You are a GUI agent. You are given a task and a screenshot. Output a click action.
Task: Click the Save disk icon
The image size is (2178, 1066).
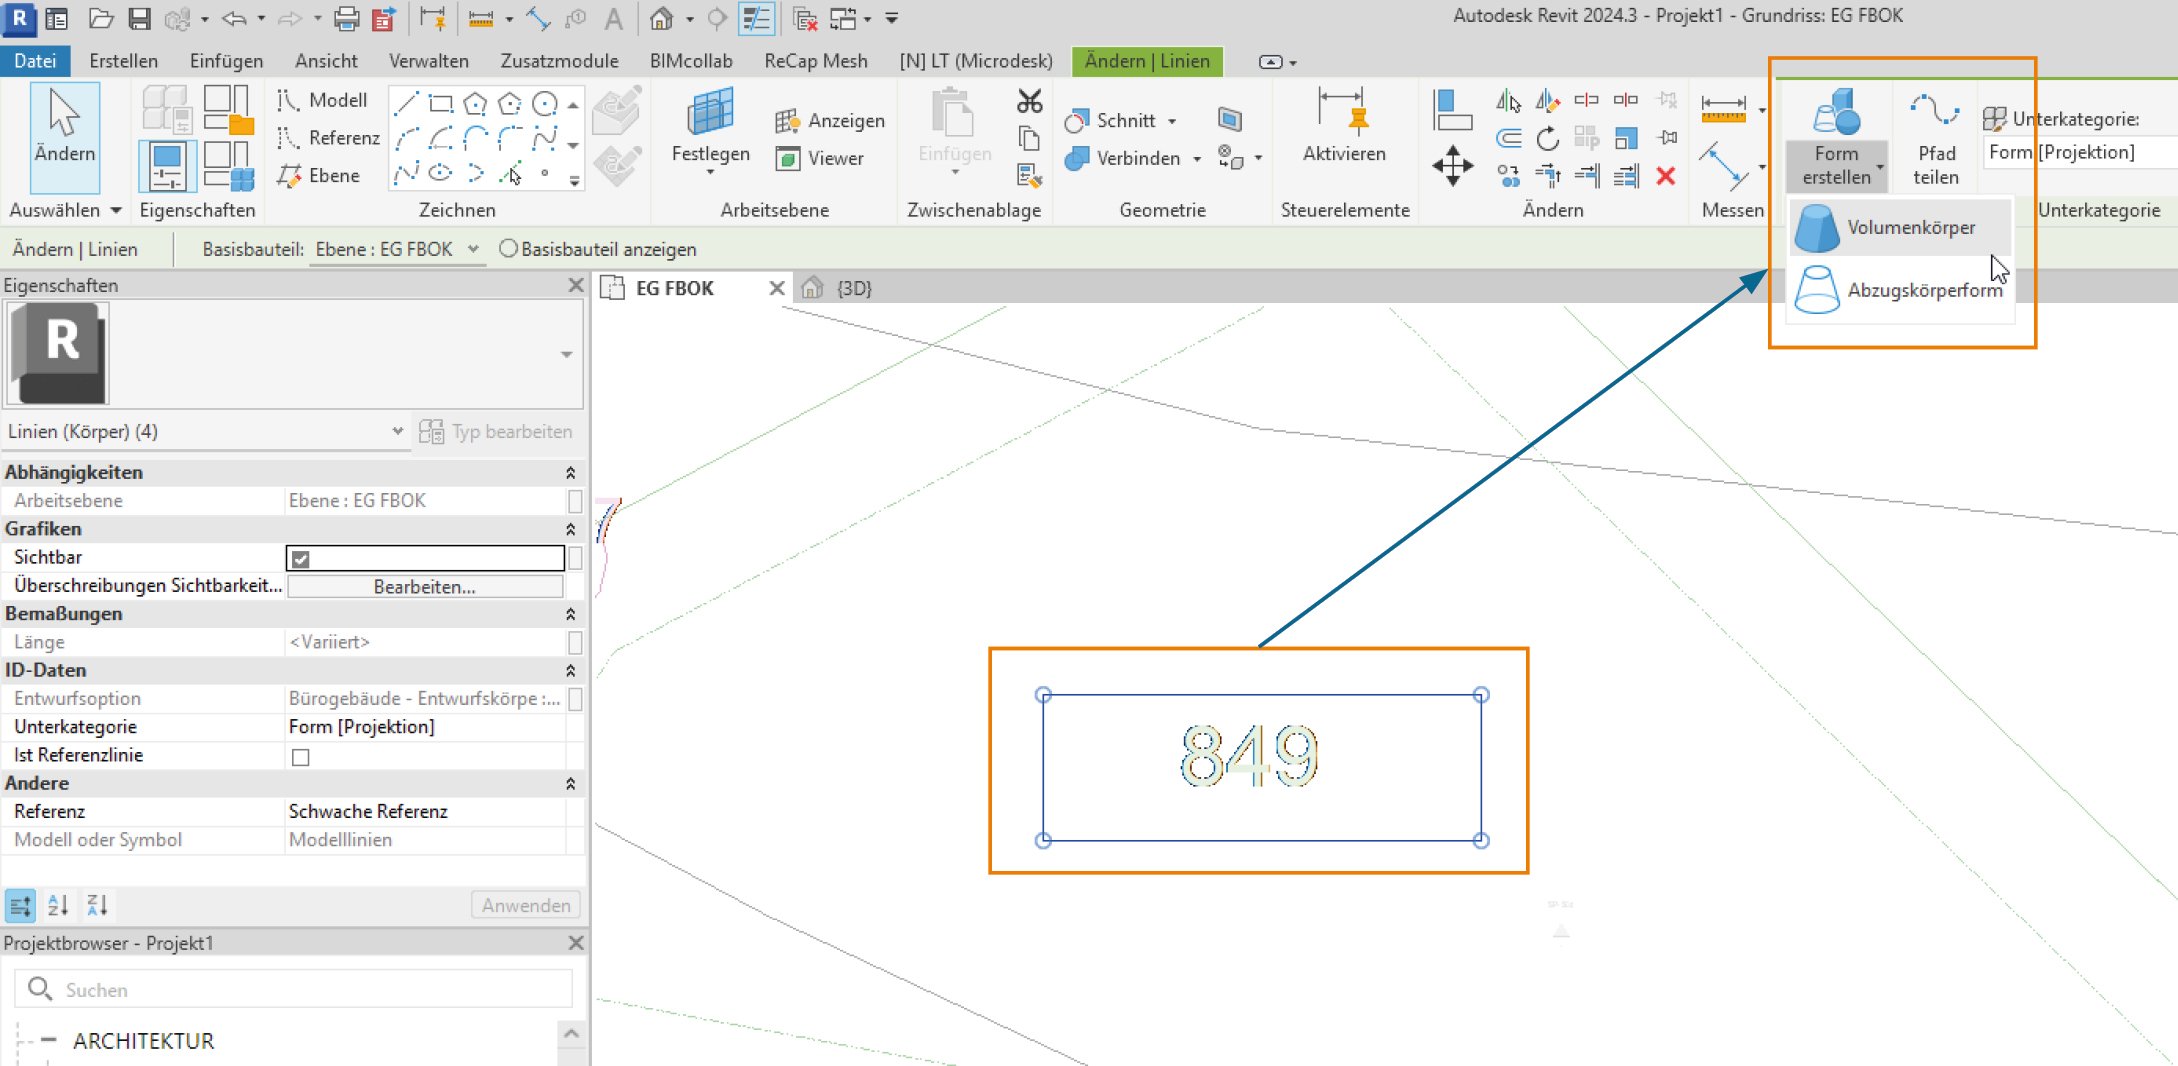tap(139, 18)
